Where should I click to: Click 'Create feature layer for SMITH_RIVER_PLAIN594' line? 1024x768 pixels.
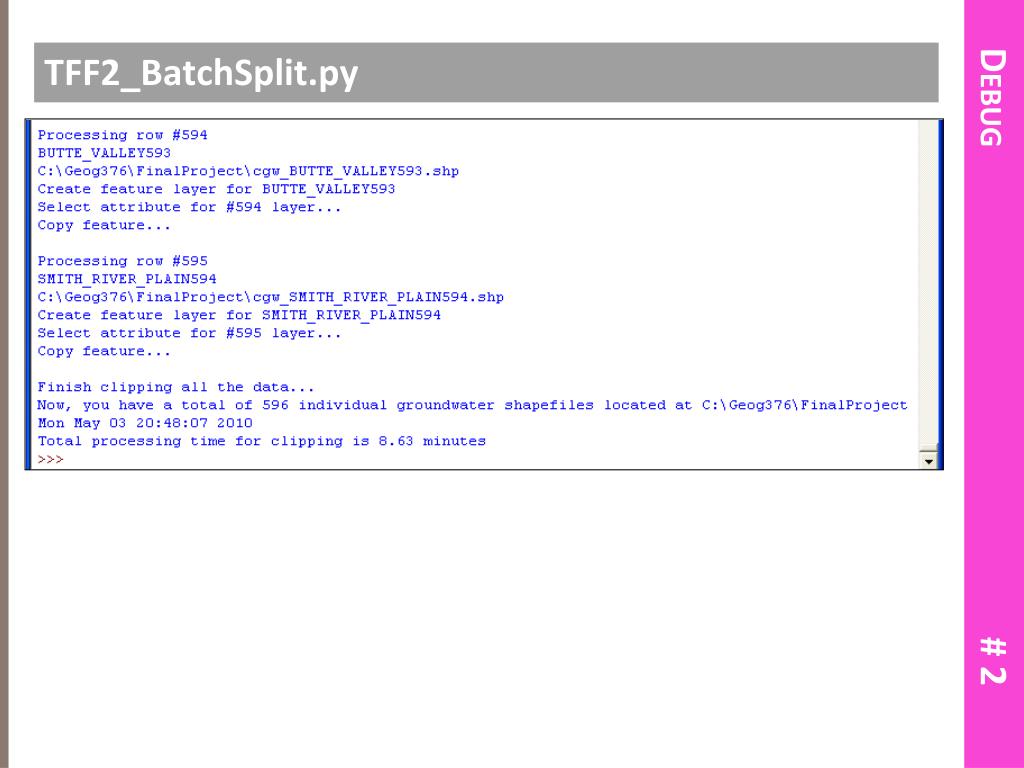coord(239,315)
